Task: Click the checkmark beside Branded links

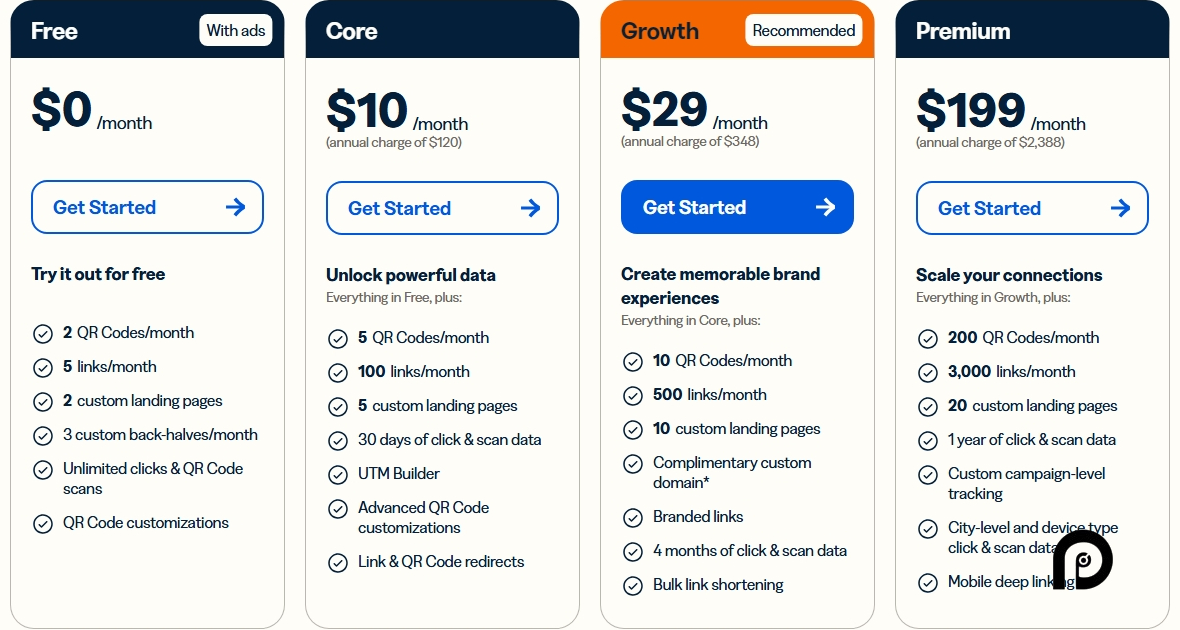Action: [633, 517]
